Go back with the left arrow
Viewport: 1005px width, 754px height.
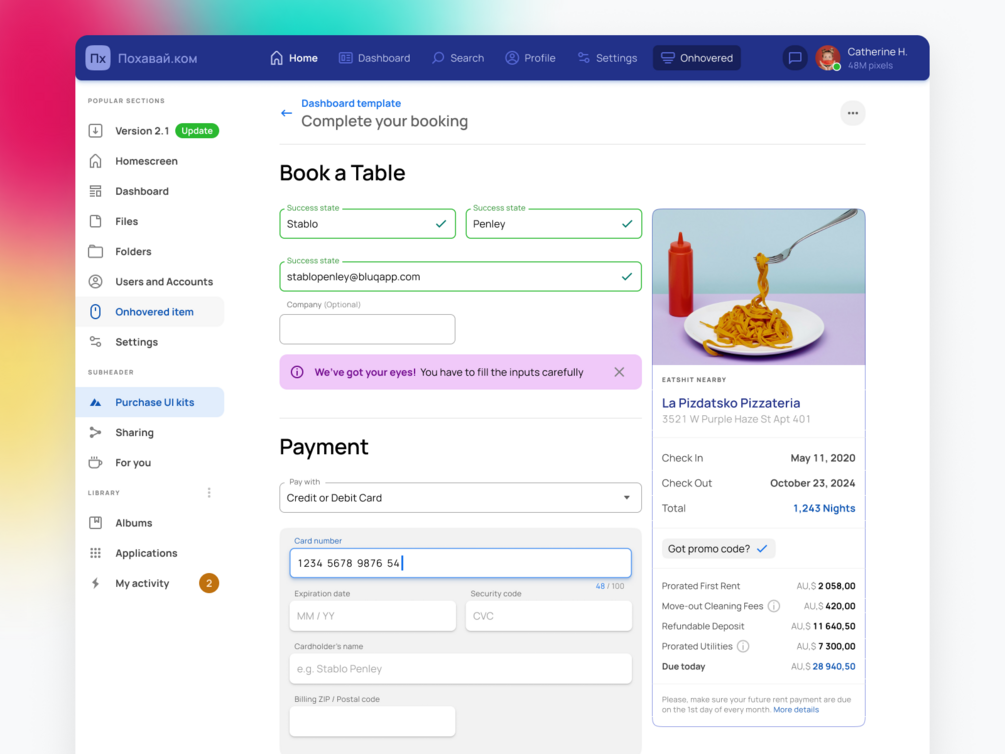(x=287, y=113)
